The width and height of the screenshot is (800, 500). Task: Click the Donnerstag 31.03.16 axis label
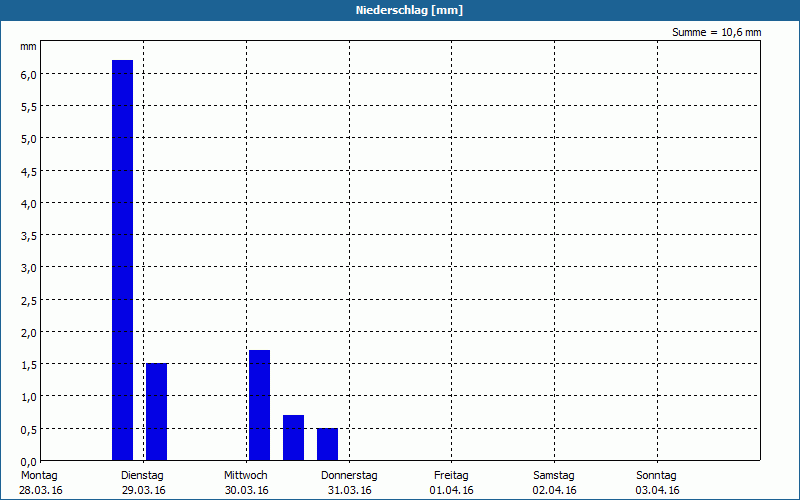349,483
